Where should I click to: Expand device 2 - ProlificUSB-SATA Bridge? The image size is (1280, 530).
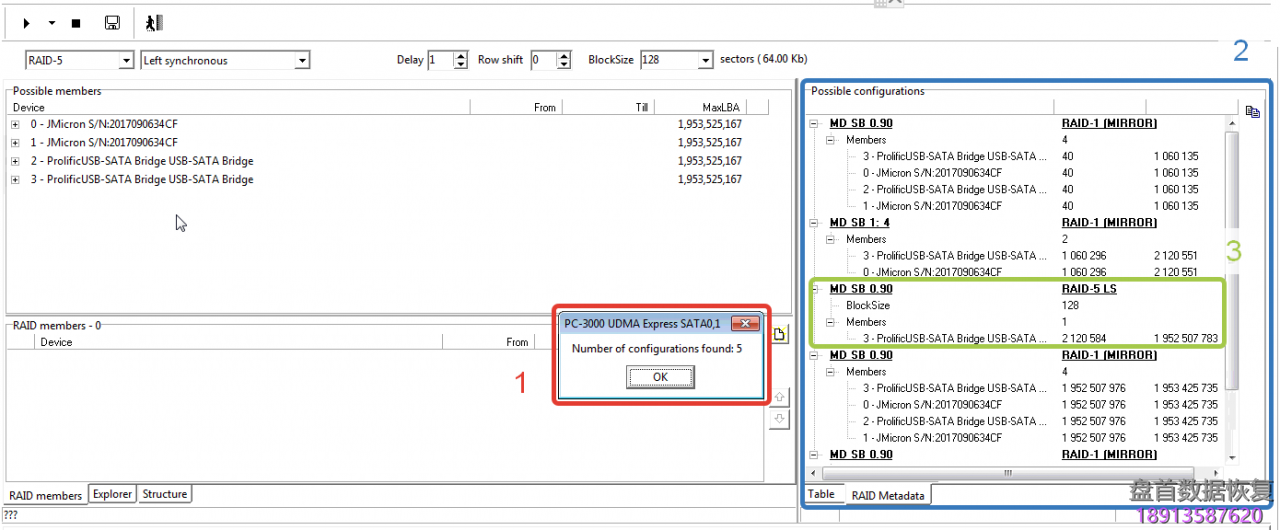coord(15,161)
